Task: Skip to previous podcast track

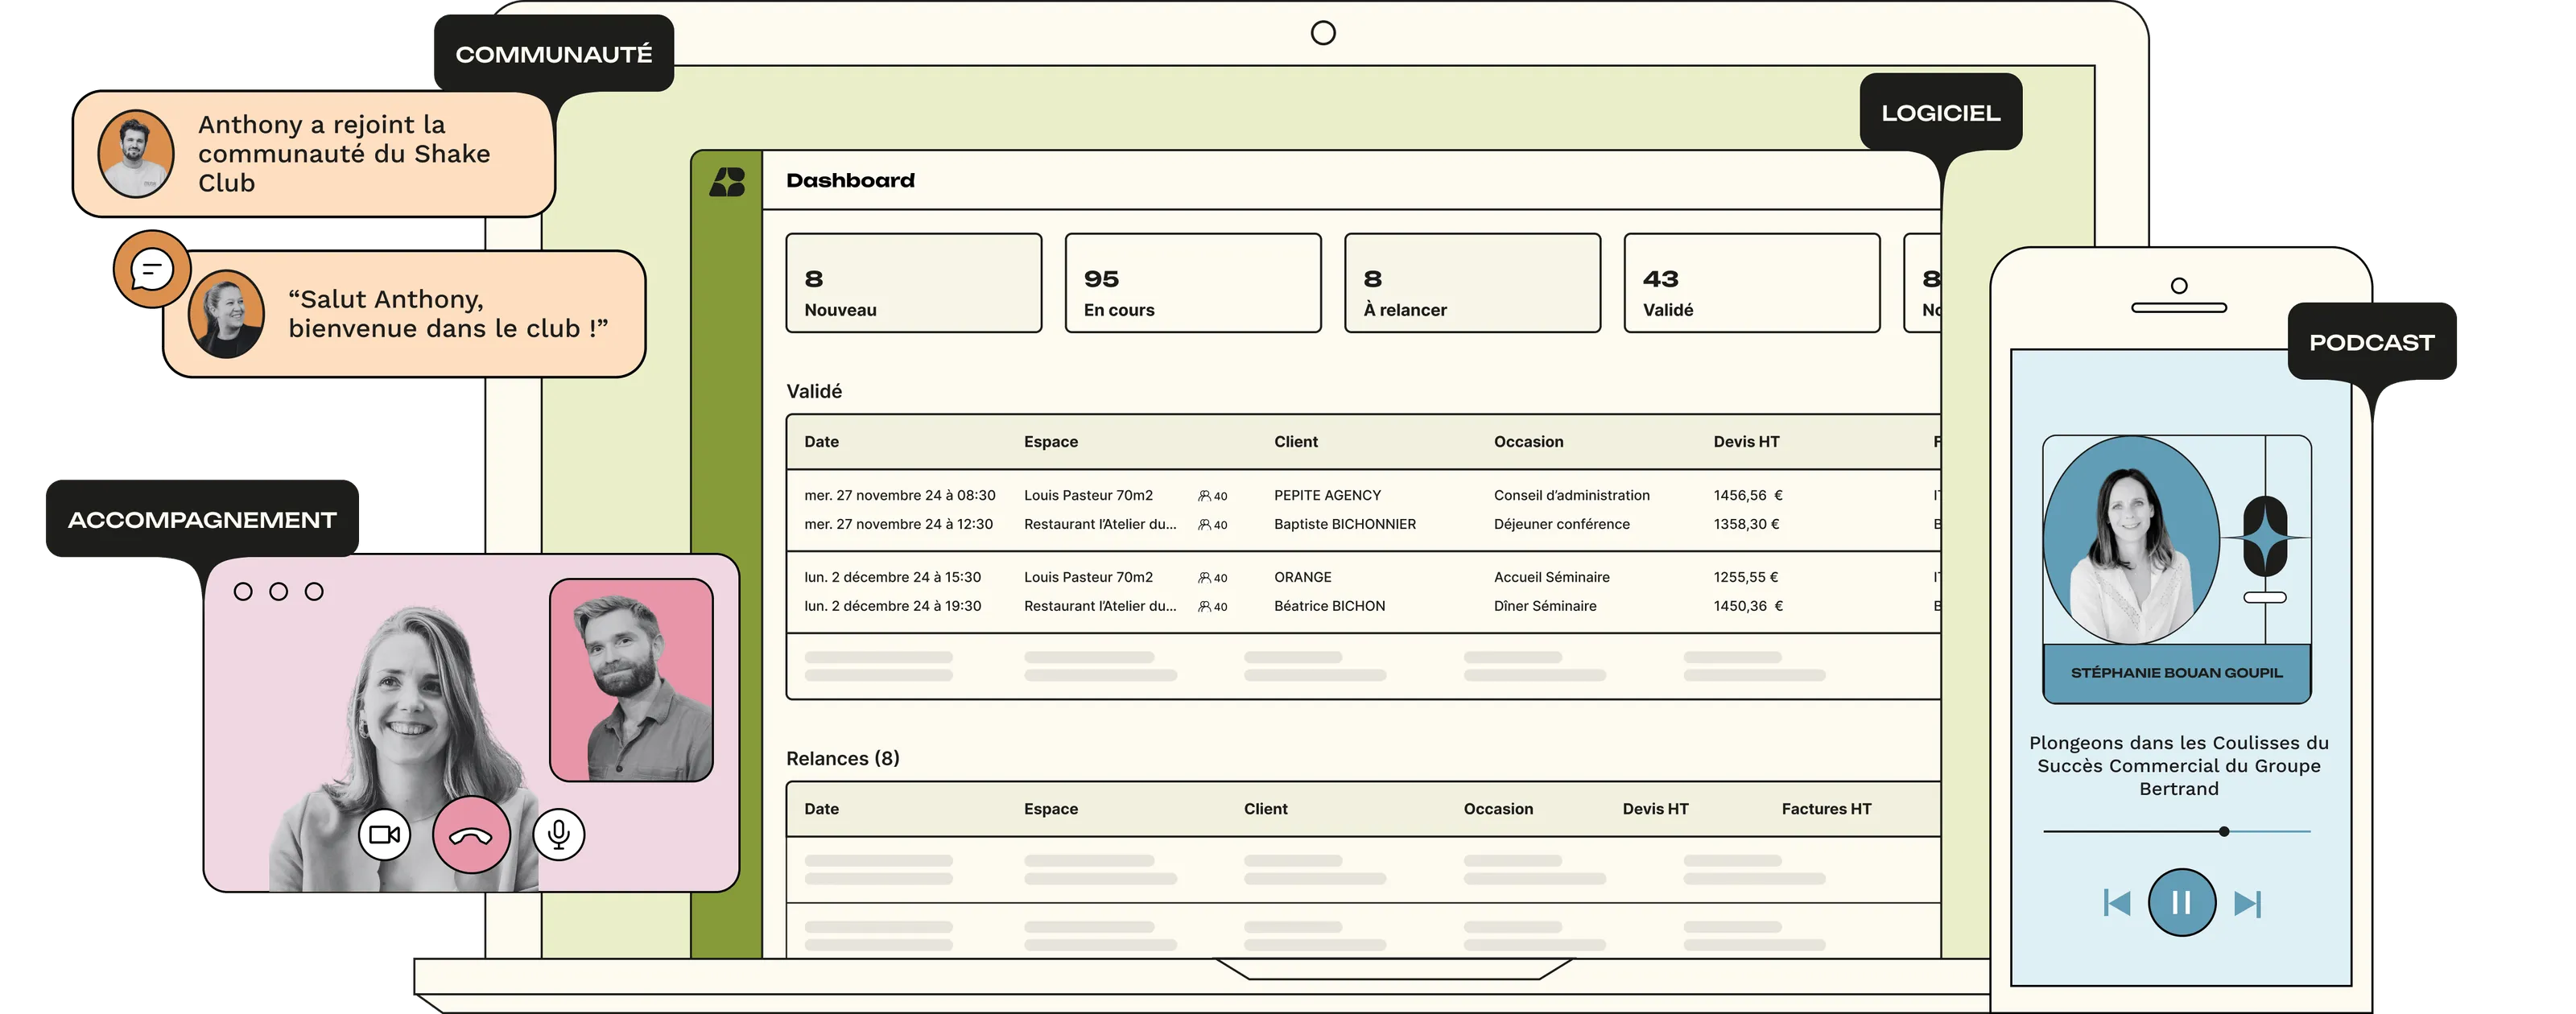Action: [2116, 903]
